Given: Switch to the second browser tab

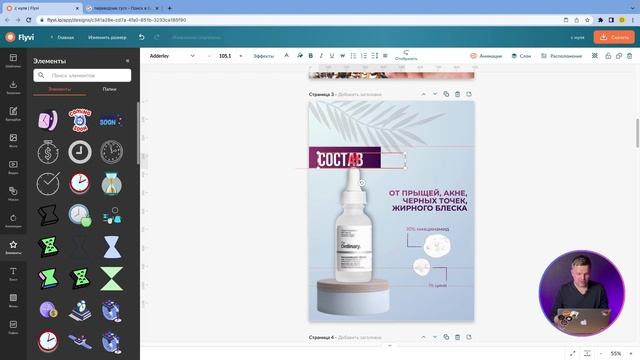Looking at the screenshot, I should (121, 8).
